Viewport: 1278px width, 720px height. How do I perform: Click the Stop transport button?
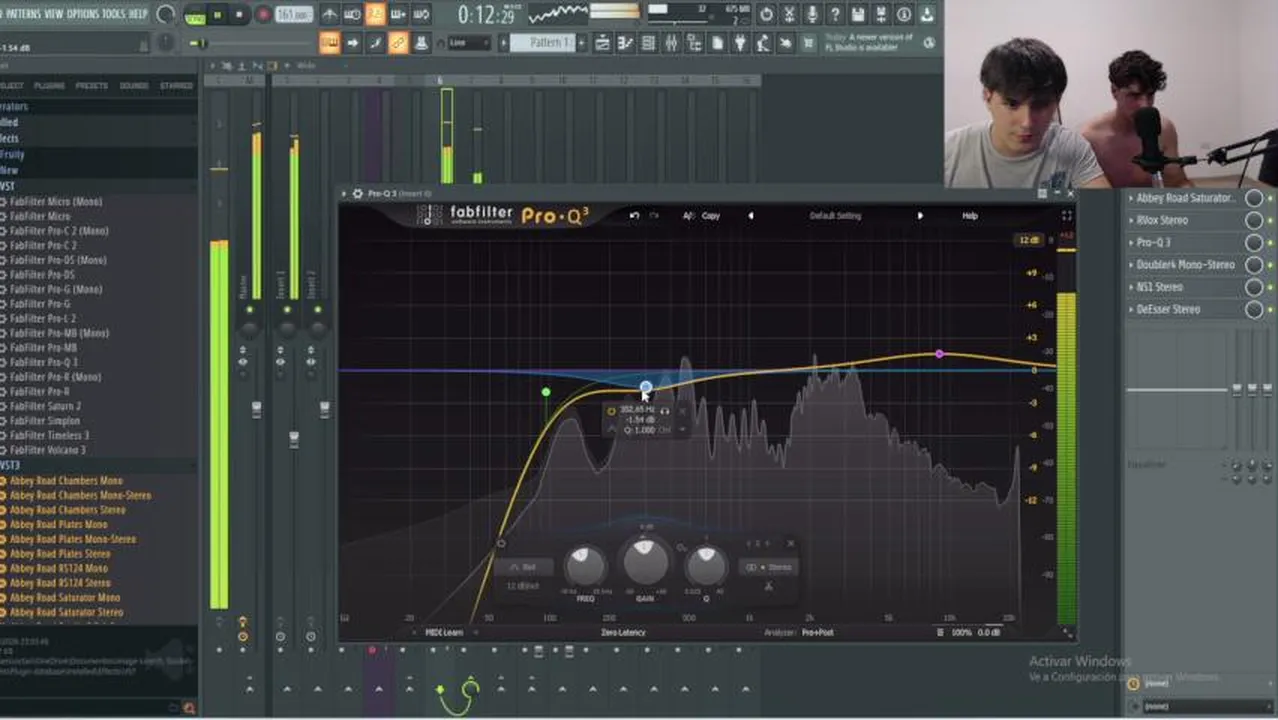point(239,15)
